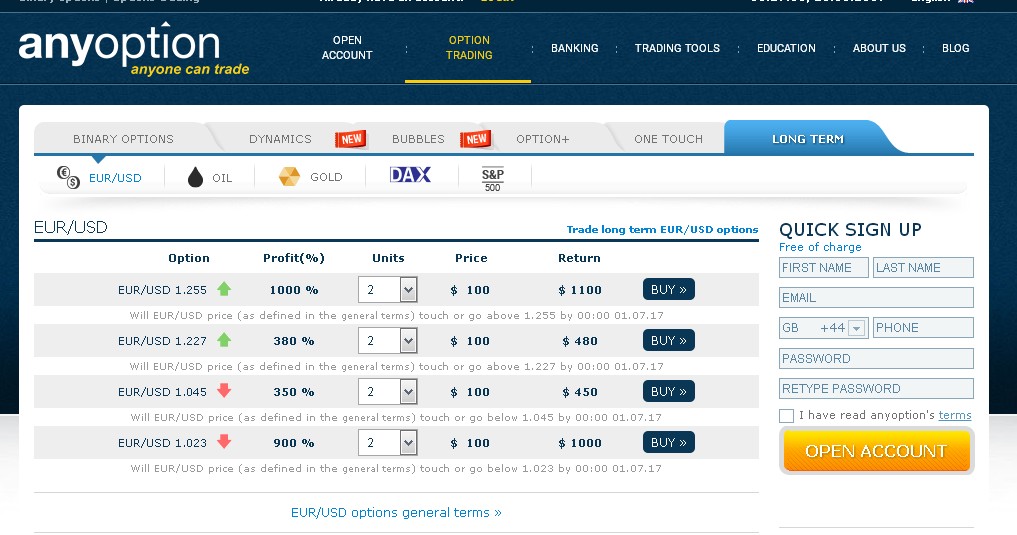Open the Open Account menu item
This screenshot has width=1017, height=535.
[x=347, y=48]
